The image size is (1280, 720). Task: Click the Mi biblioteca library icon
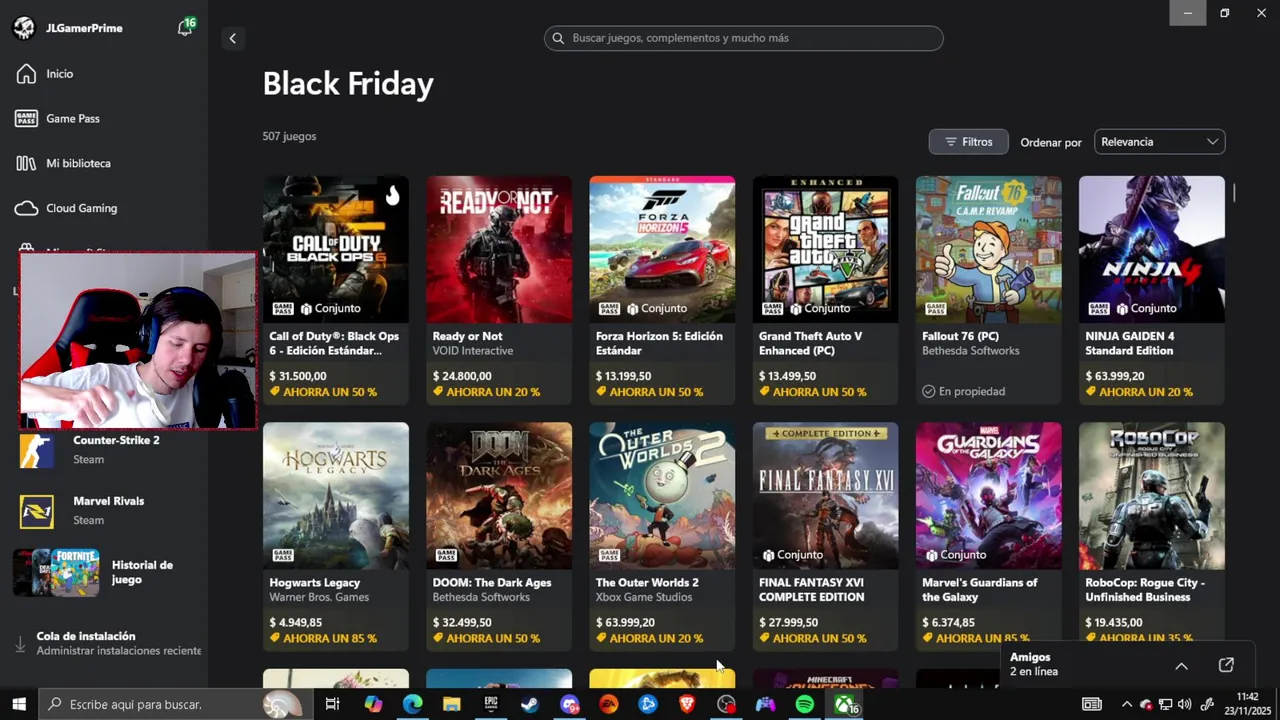[26, 163]
